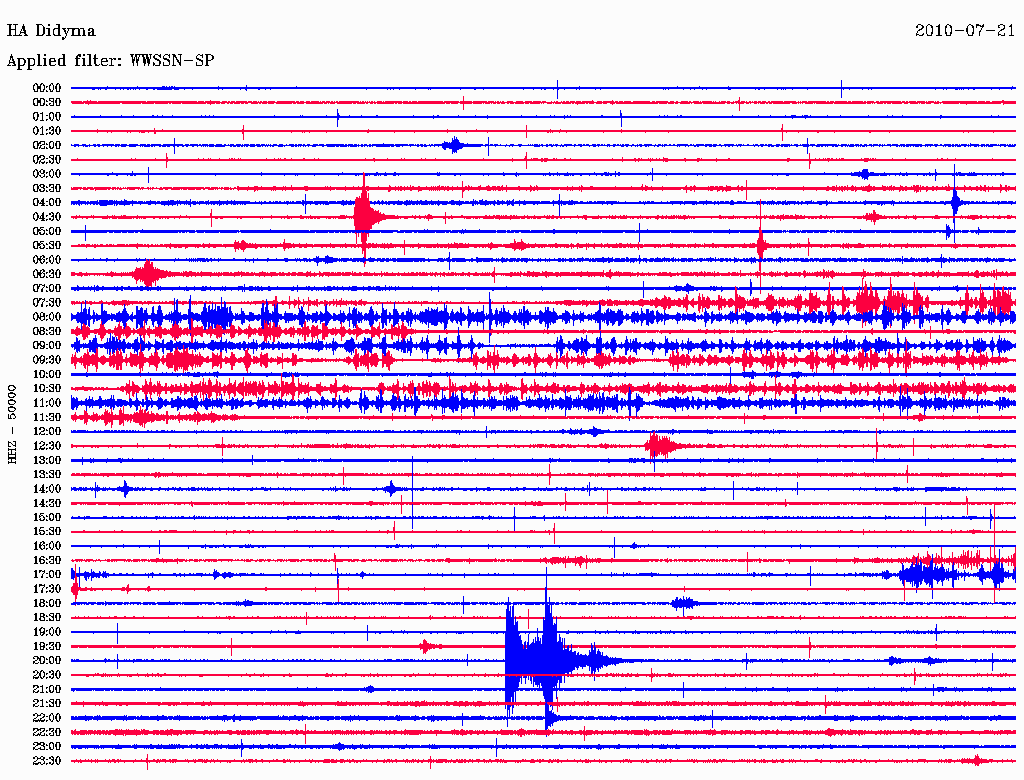Select the 12:00 time label

(46, 432)
